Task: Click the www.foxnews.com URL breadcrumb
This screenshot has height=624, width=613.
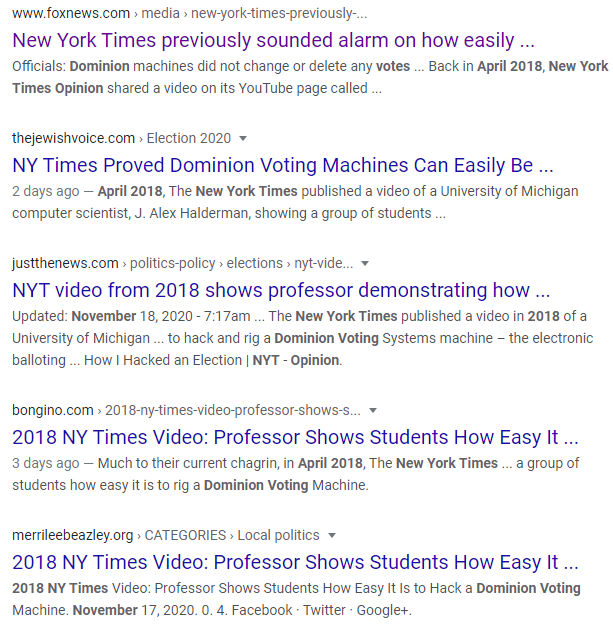Action: 70,14
